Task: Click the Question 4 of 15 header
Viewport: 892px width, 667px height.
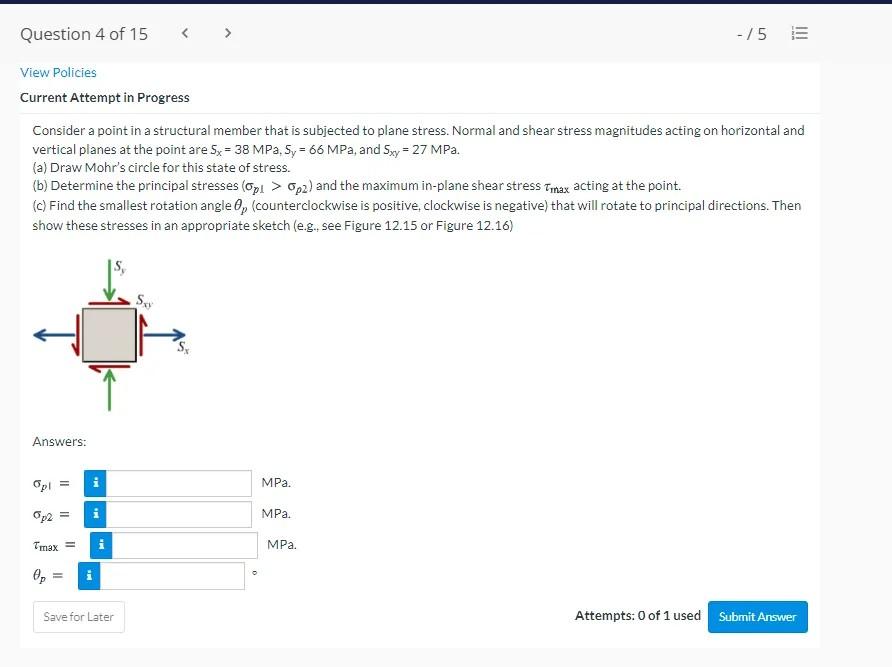Action: click(x=83, y=33)
